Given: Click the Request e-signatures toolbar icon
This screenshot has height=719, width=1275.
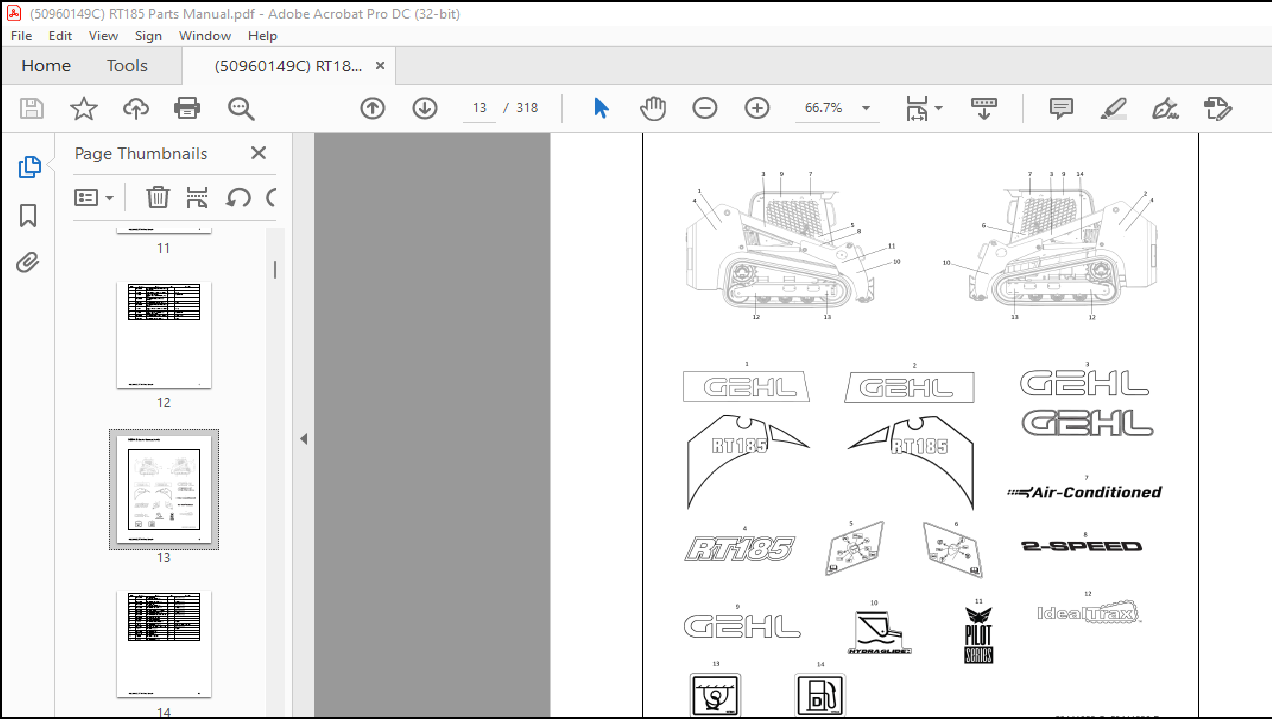Looking at the screenshot, I should click(x=1218, y=108).
